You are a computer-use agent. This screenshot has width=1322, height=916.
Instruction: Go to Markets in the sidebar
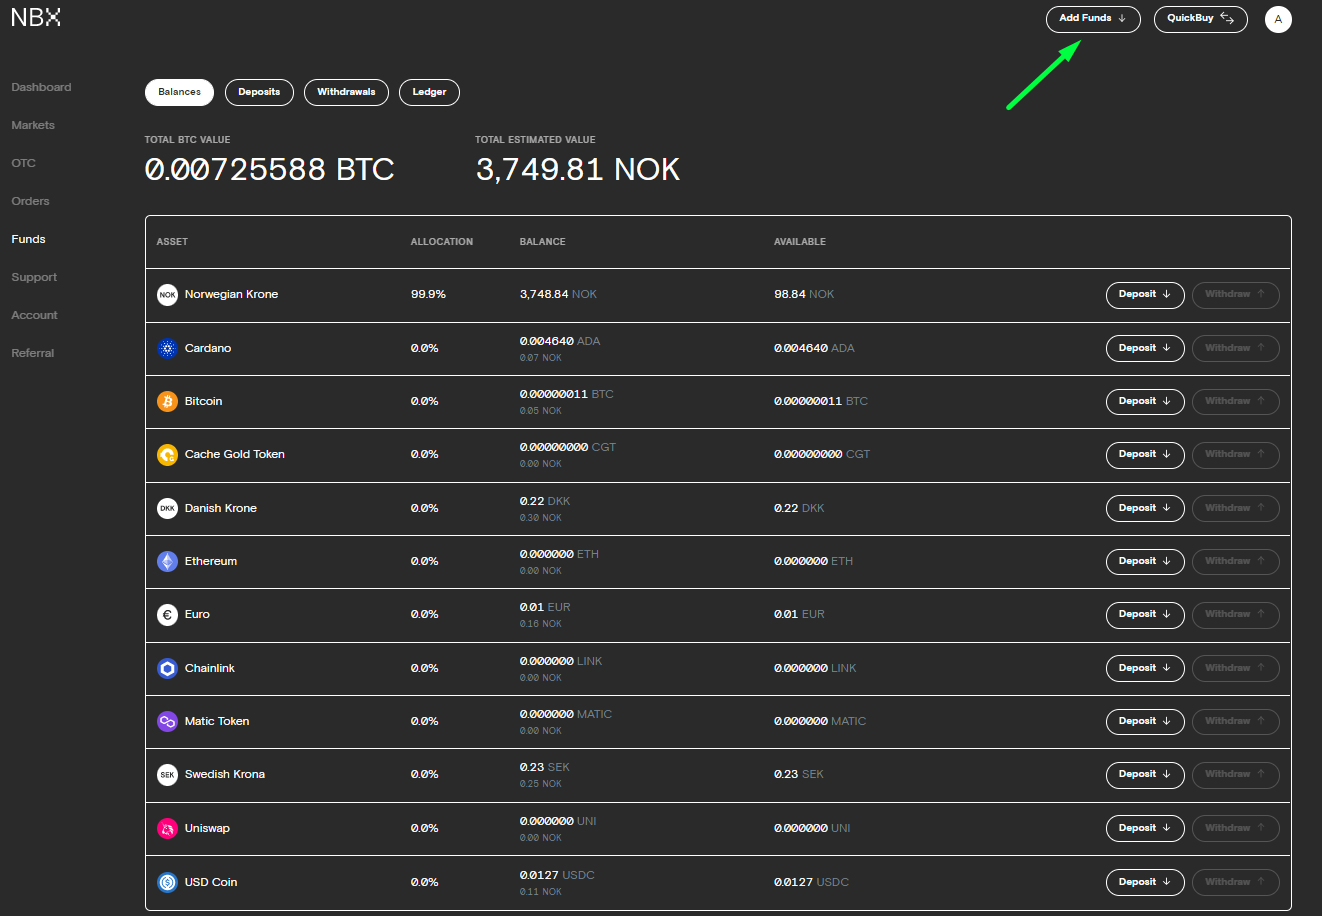coord(33,125)
